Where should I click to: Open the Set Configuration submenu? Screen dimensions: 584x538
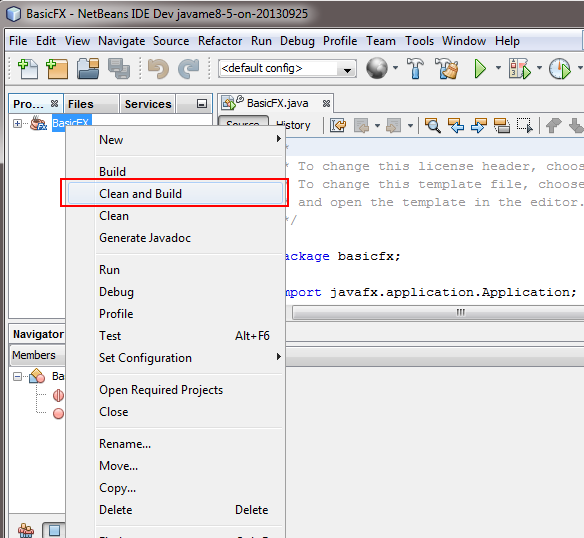[174, 358]
